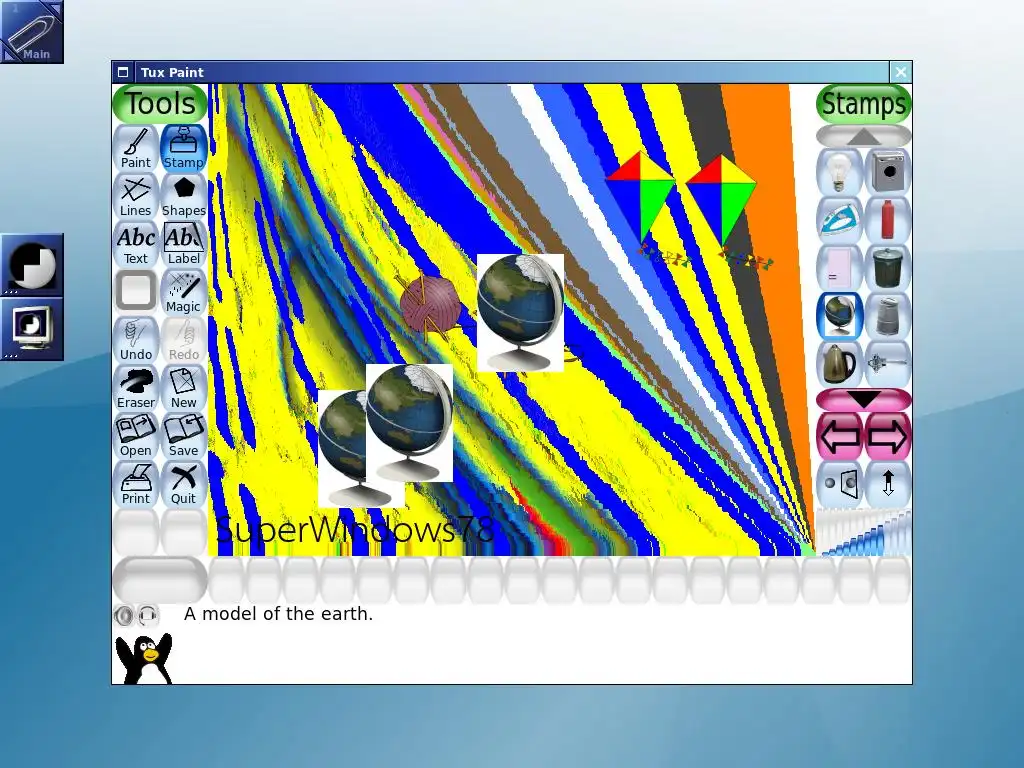Pick the light bulb stamp

(840, 172)
